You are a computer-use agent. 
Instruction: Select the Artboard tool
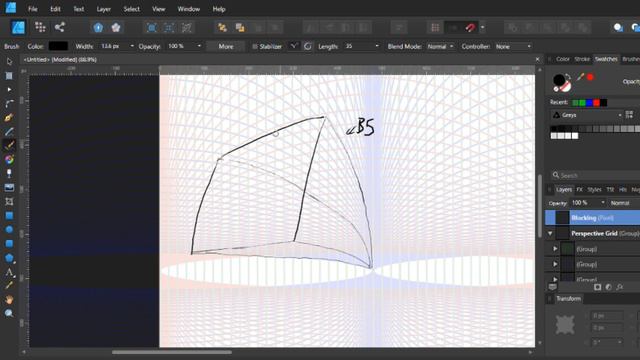[x=9, y=76]
